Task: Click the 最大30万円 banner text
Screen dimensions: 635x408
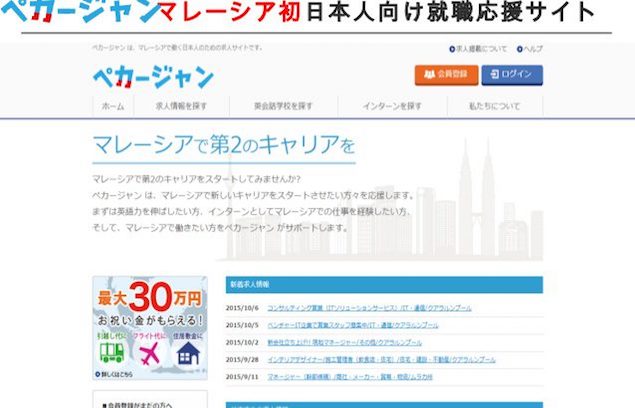Action: pyautogui.click(x=149, y=298)
